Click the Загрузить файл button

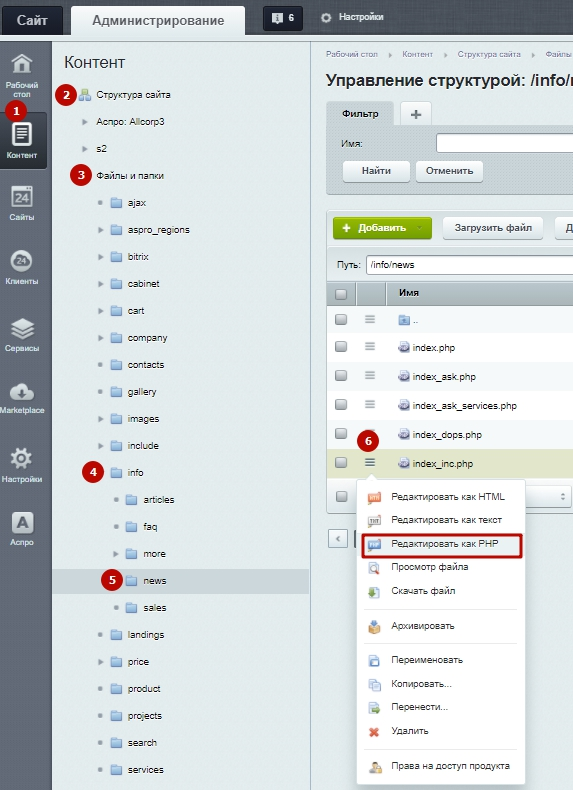point(493,228)
